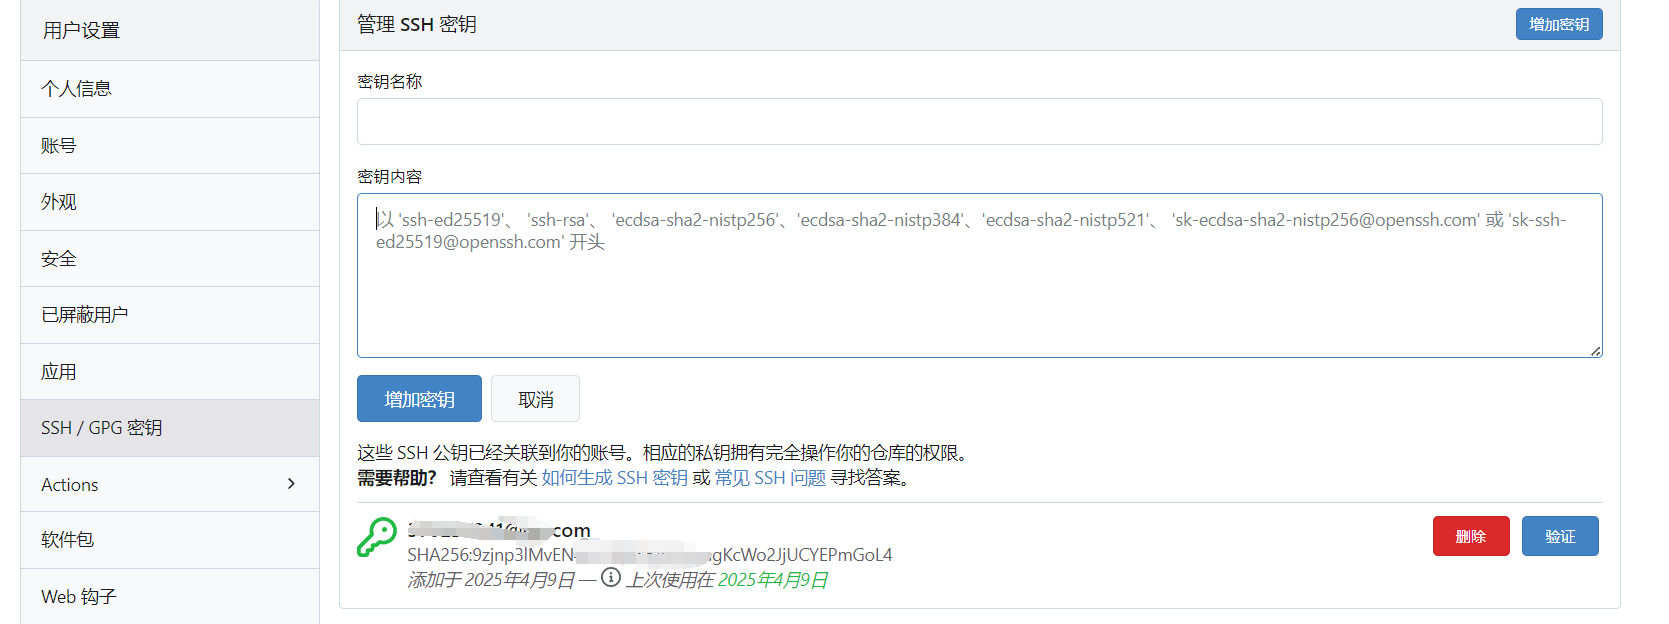Image resolution: width=1669 pixels, height=624 pixels.
Task: Click the info circle icon beside added date
Action: pyautogui.click(x=611, y=578)
